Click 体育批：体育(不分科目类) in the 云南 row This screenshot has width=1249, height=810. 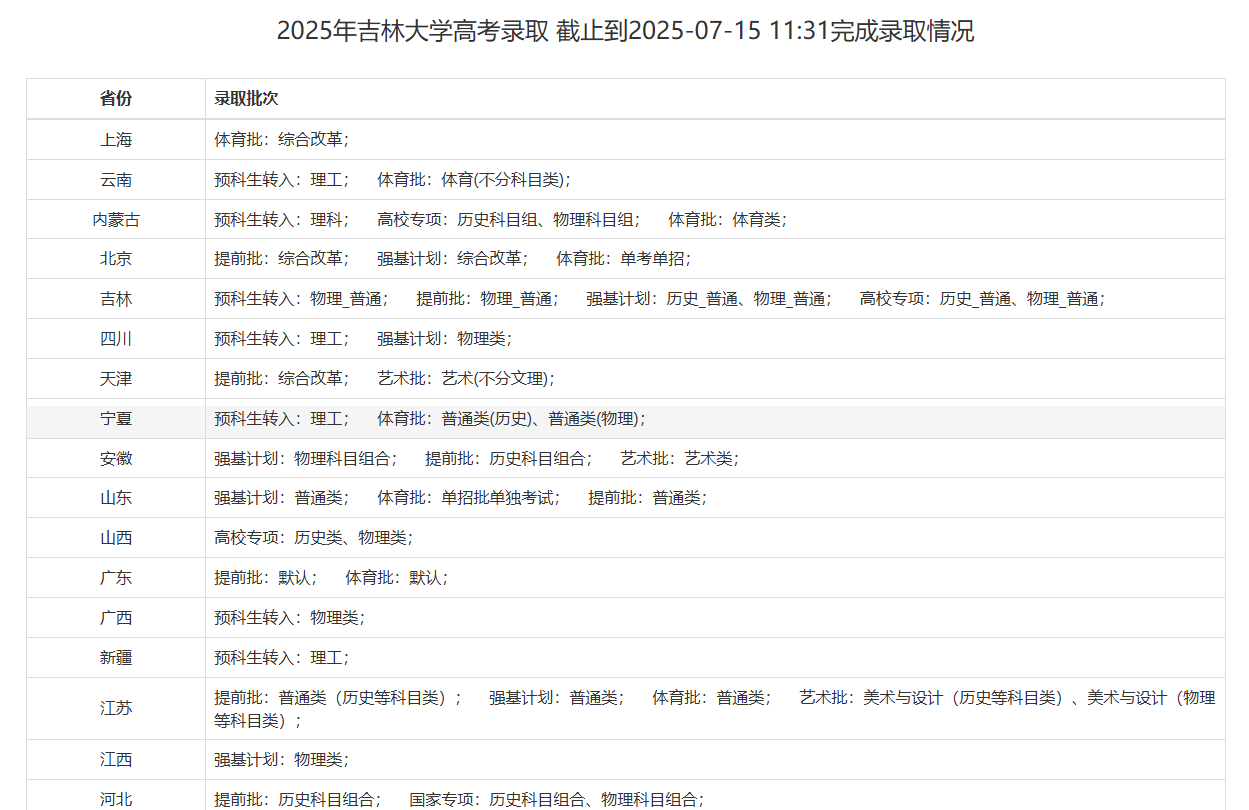pos(473,180)
